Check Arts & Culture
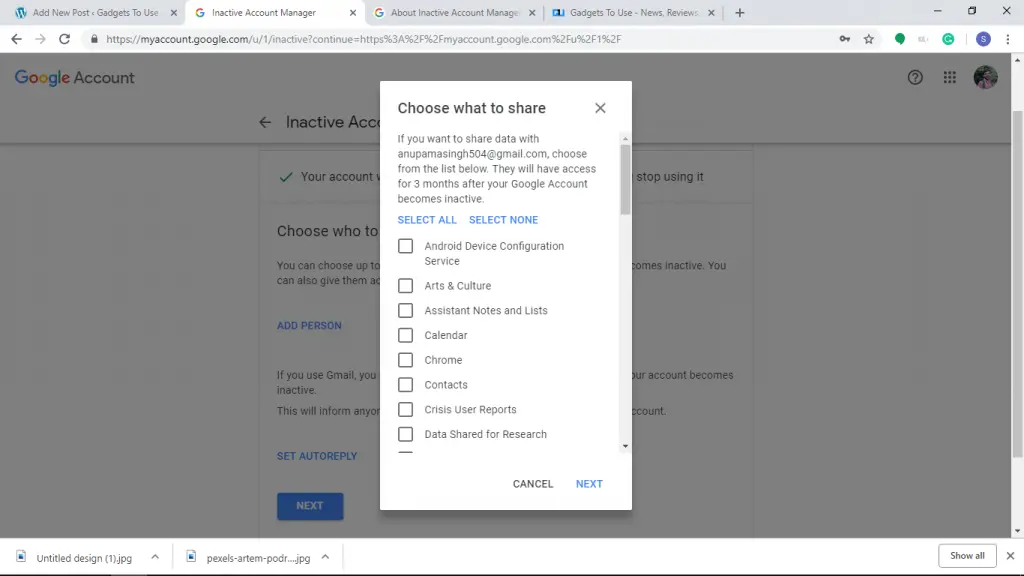 pos(406,286)
